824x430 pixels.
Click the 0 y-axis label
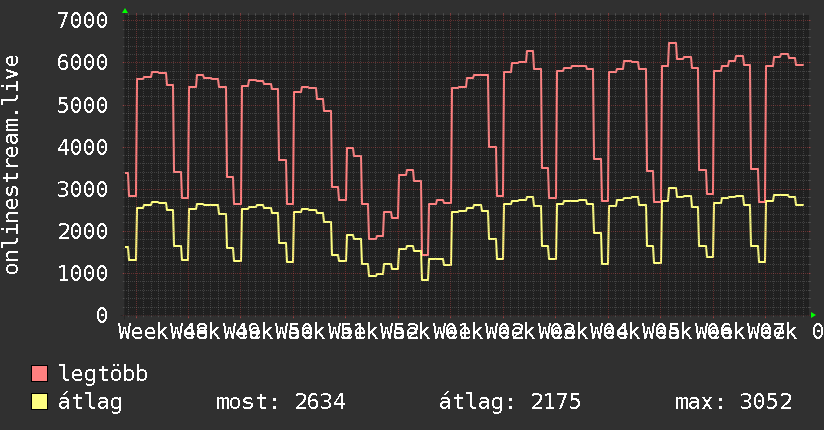102,315
